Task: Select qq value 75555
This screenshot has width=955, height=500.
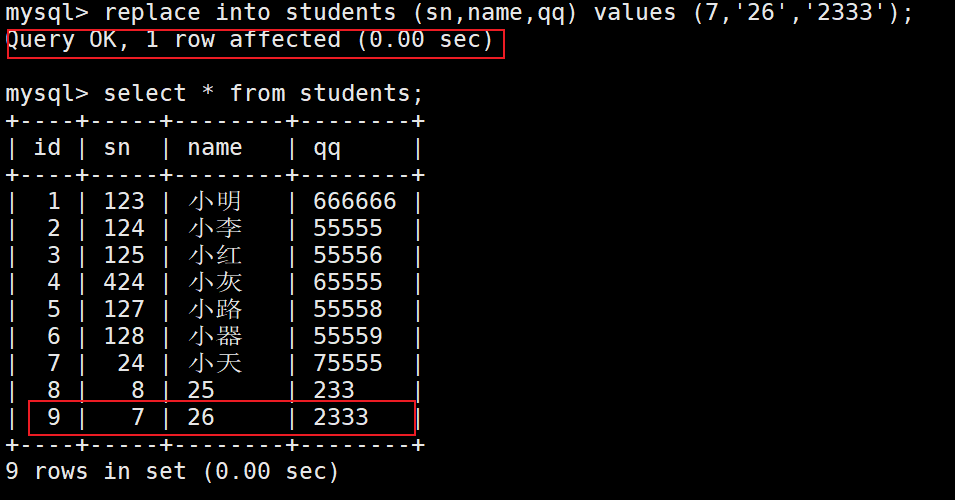Action: pos(348,364)
